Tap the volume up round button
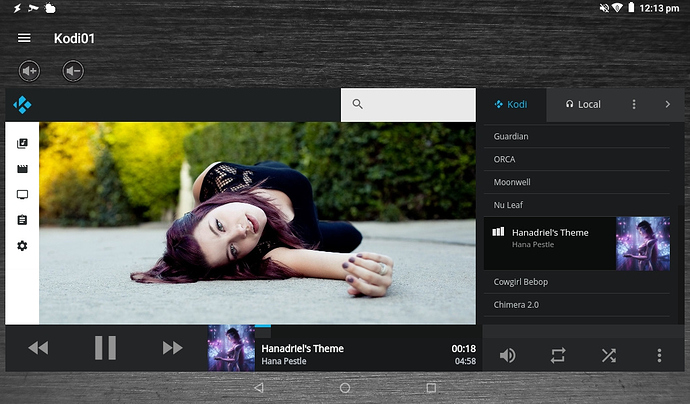The height and width of the screenshot is (404, 690). coord(29,71)
